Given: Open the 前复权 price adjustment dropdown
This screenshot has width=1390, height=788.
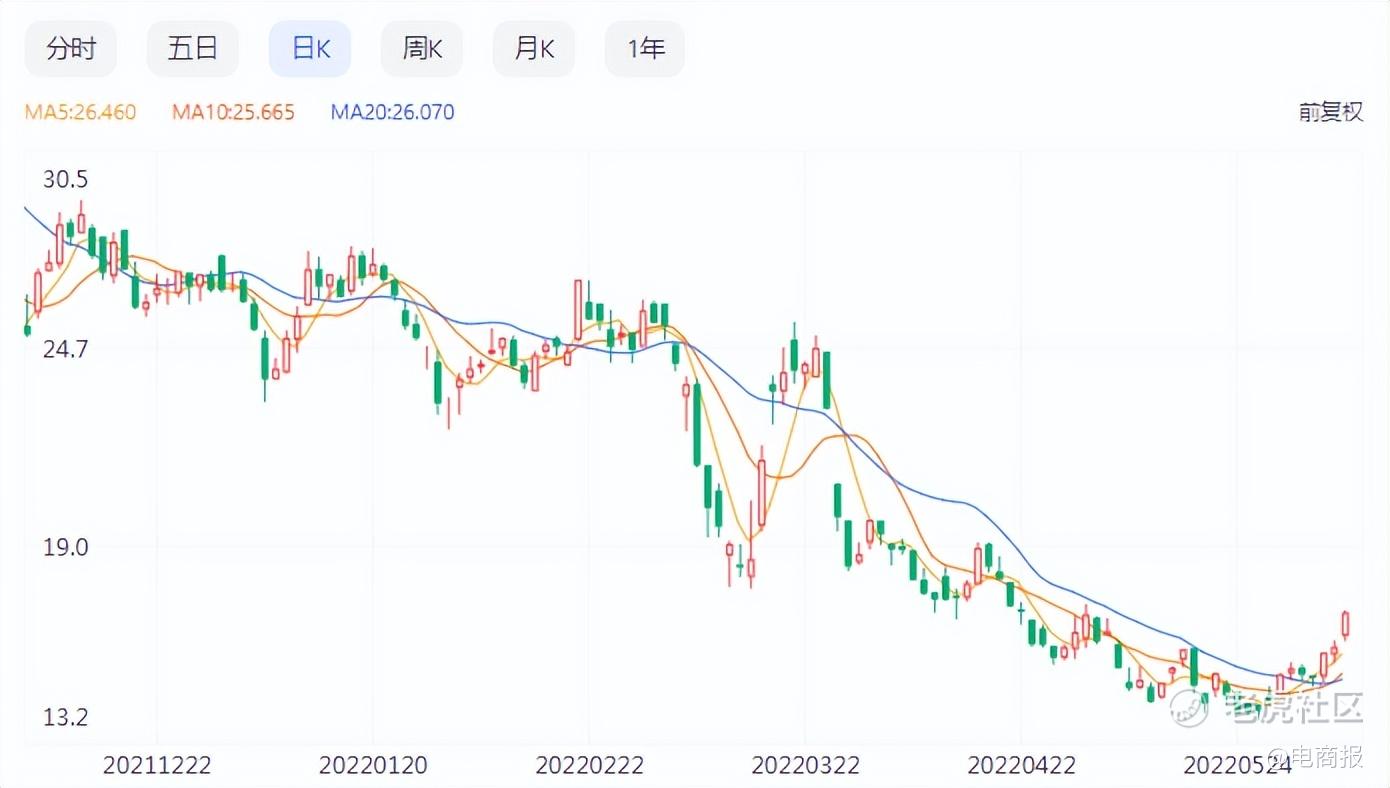Looking at the screenshot, I should pos(1331,112).
